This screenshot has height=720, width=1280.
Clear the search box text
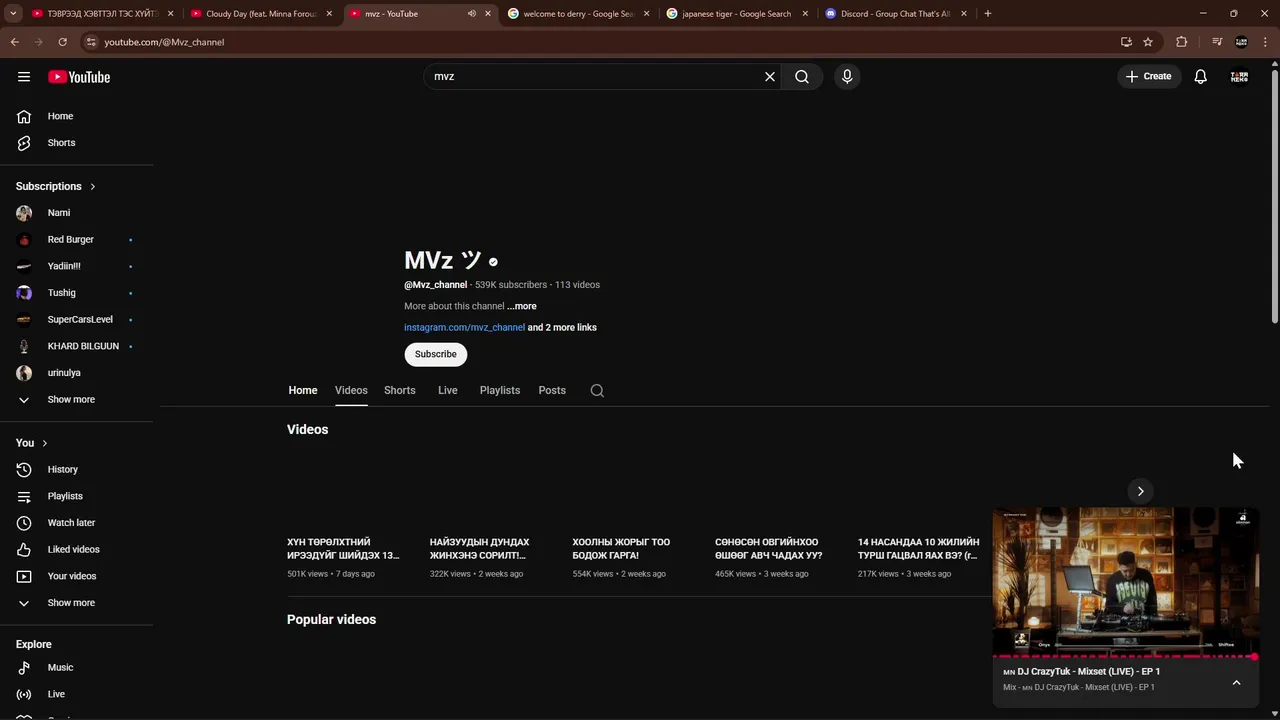point(770,77)
